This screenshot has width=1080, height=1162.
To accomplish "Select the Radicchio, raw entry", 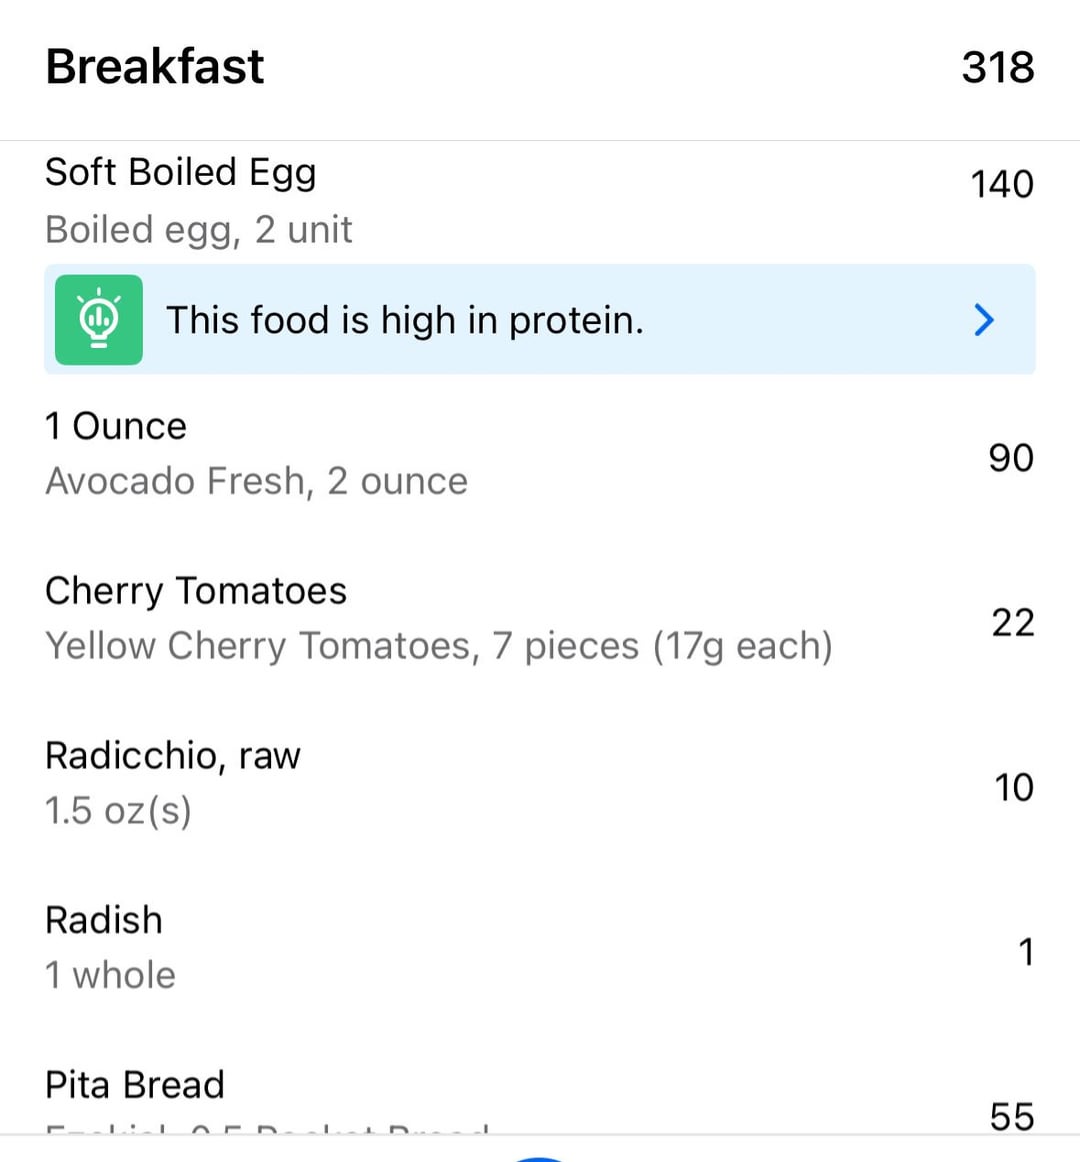I will [x=540, y=783].
